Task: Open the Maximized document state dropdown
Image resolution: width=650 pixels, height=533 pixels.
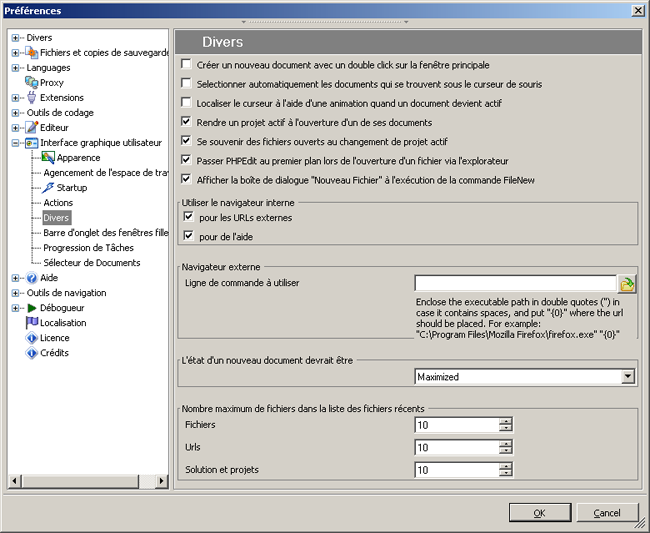Action: 627,377
